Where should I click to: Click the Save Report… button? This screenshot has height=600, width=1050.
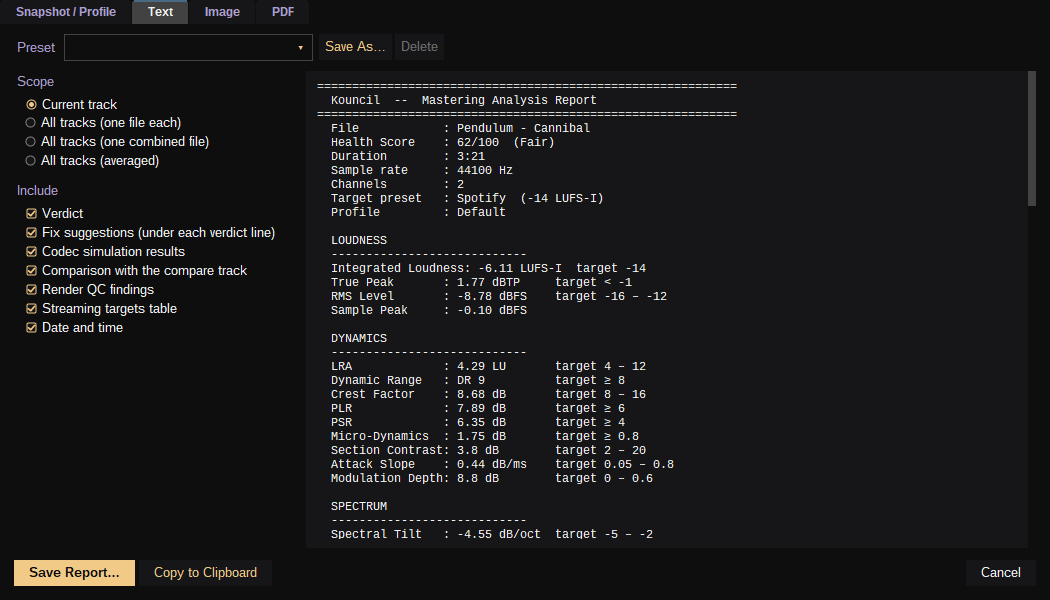tap(74, 573)
